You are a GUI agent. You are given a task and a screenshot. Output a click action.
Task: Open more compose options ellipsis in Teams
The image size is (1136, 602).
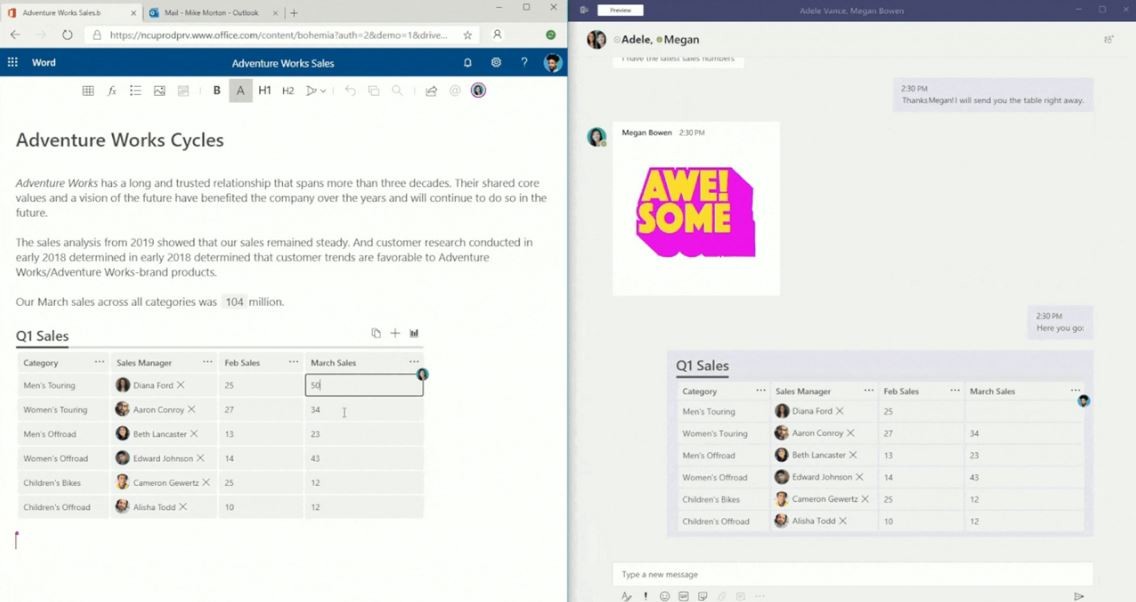tap(759, 595)
